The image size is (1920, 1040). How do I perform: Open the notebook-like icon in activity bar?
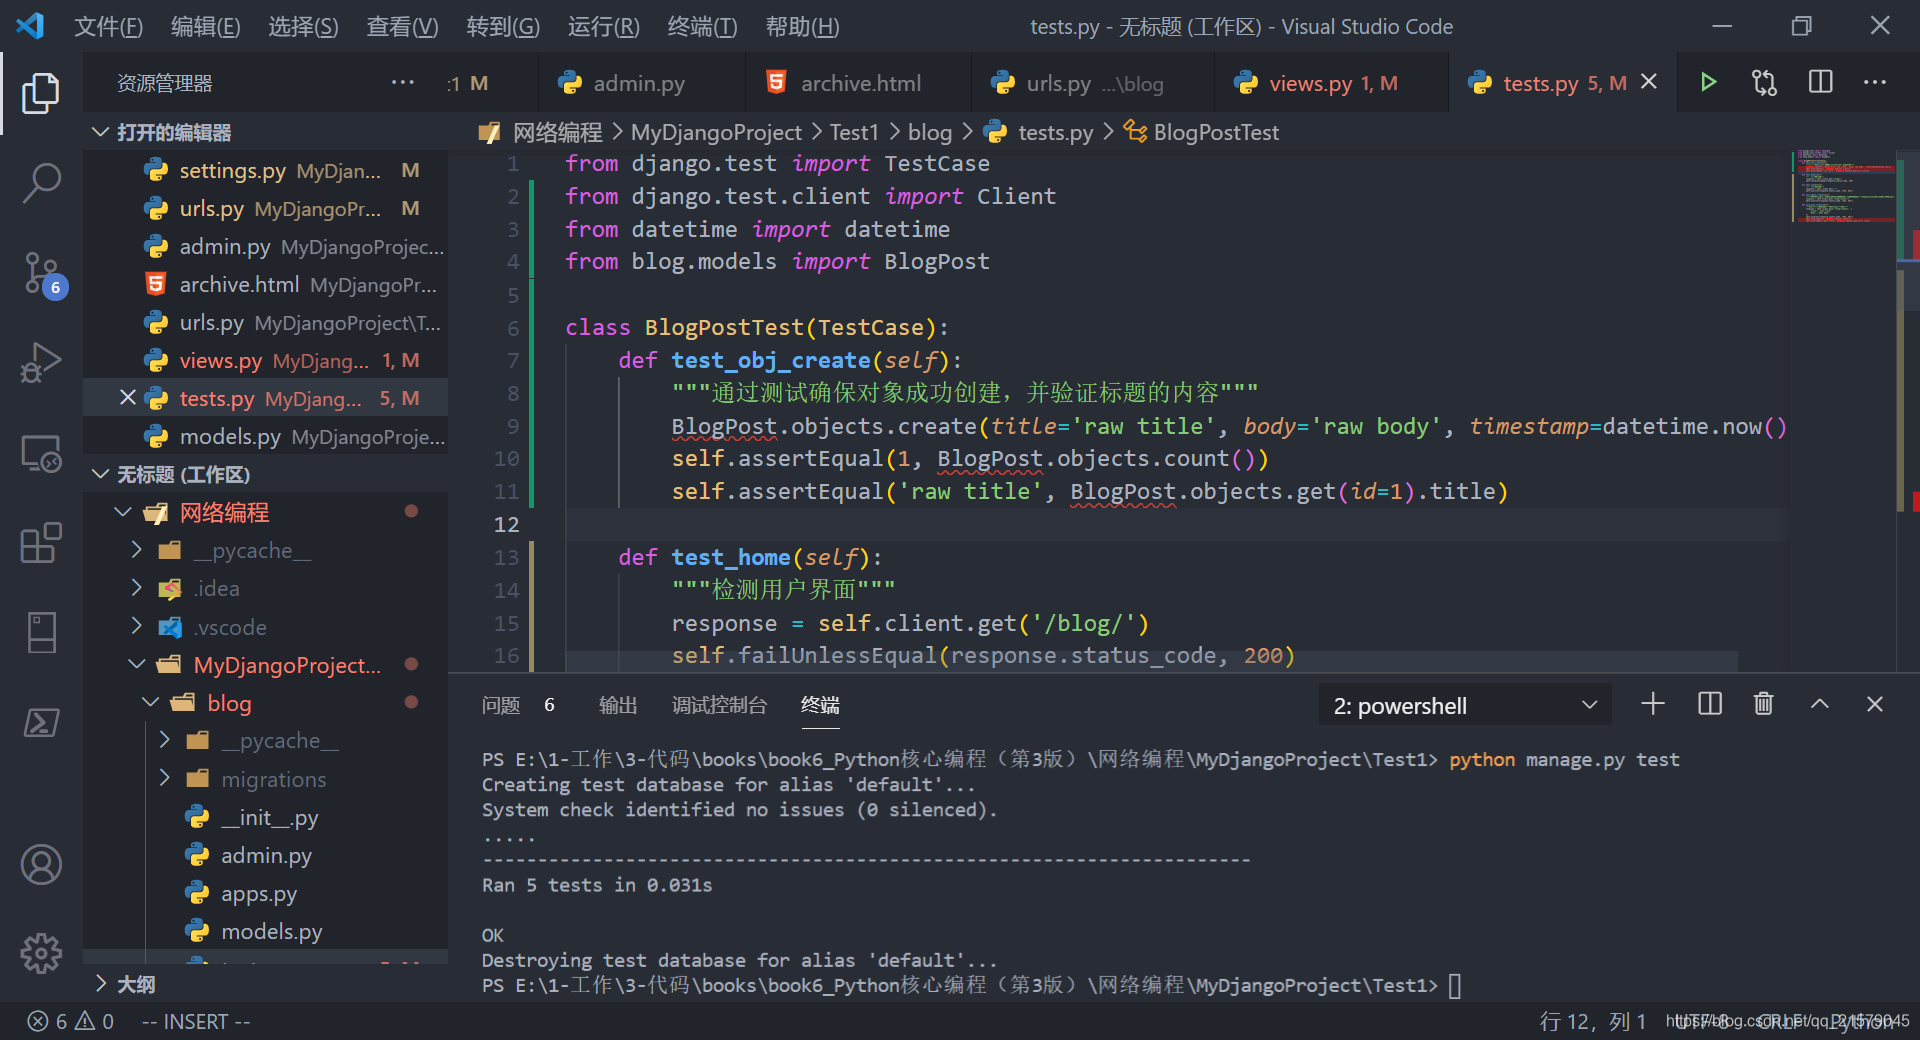point(41,633)
